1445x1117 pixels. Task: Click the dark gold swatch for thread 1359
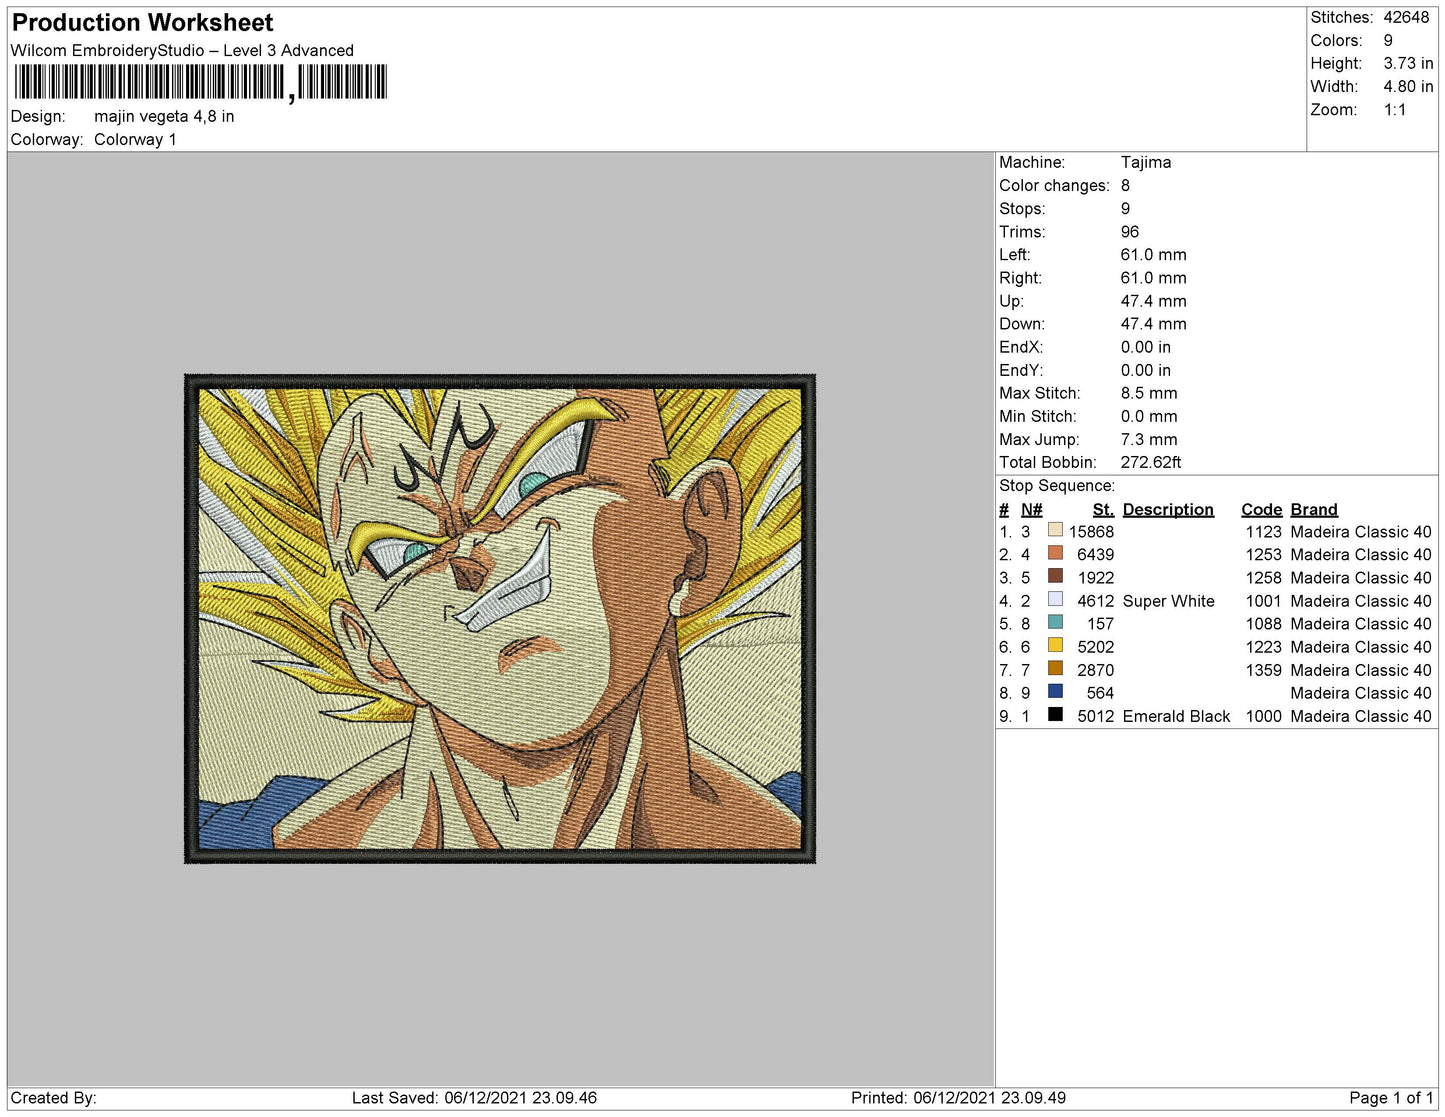1055,668
